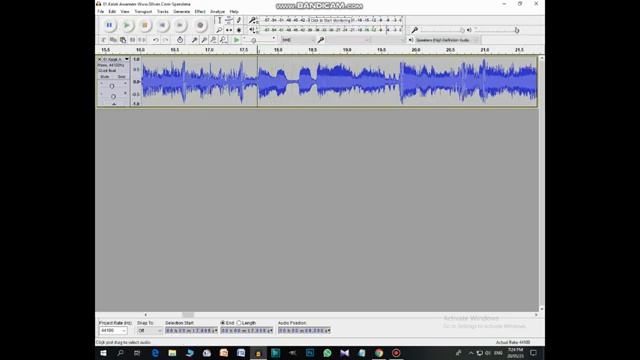The image size is (640, 360).
Task: Open the Analyze menu
Action: 217,11
